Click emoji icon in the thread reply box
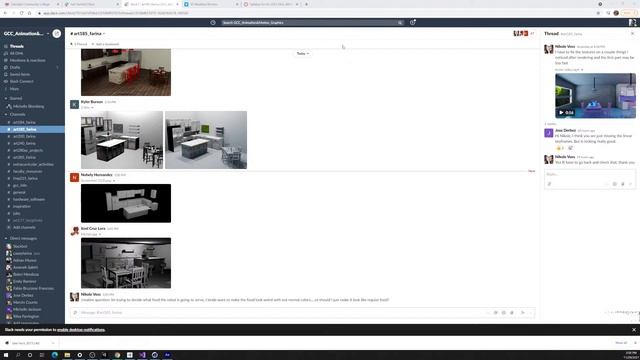 (615, 184)
